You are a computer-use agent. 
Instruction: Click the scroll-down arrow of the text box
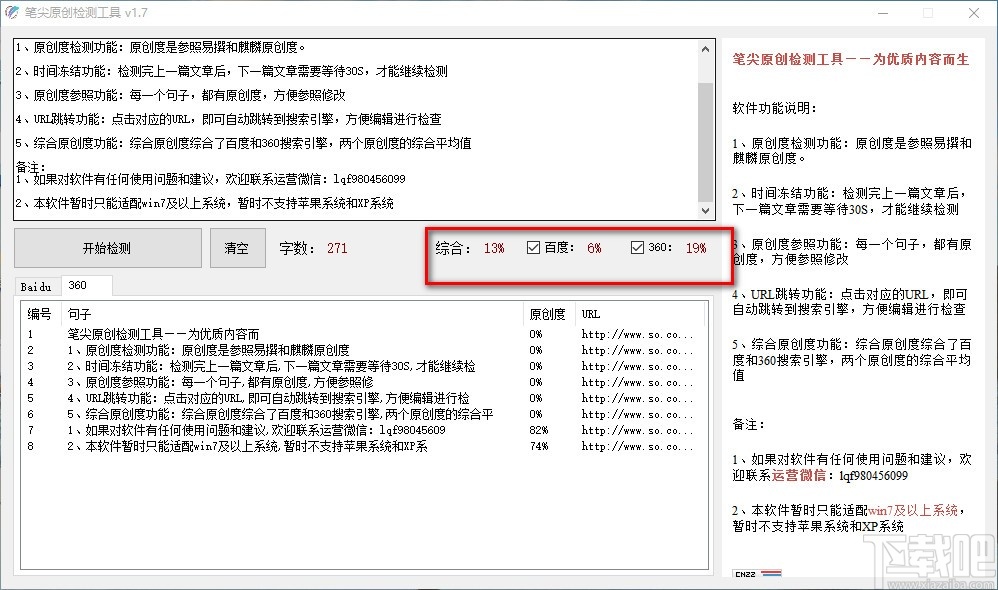coord(705,211)
